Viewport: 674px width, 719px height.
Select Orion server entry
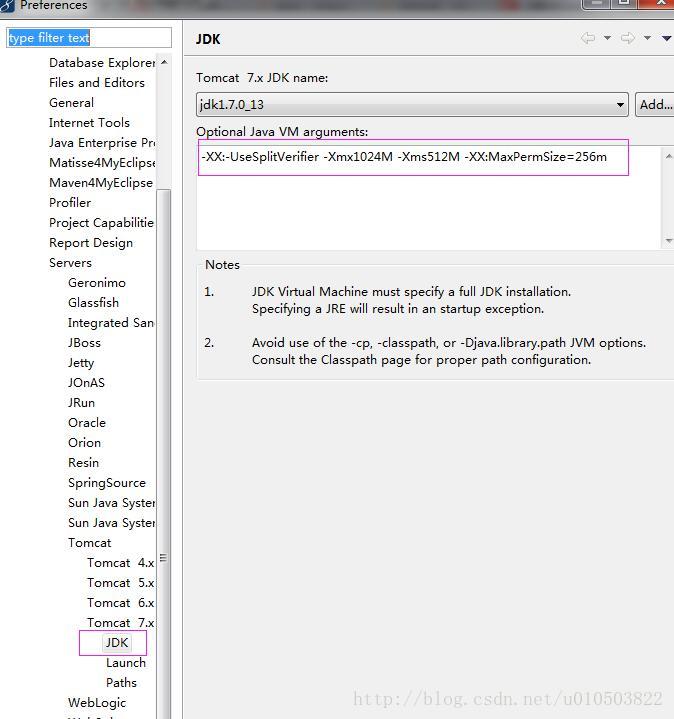point(84,442)
